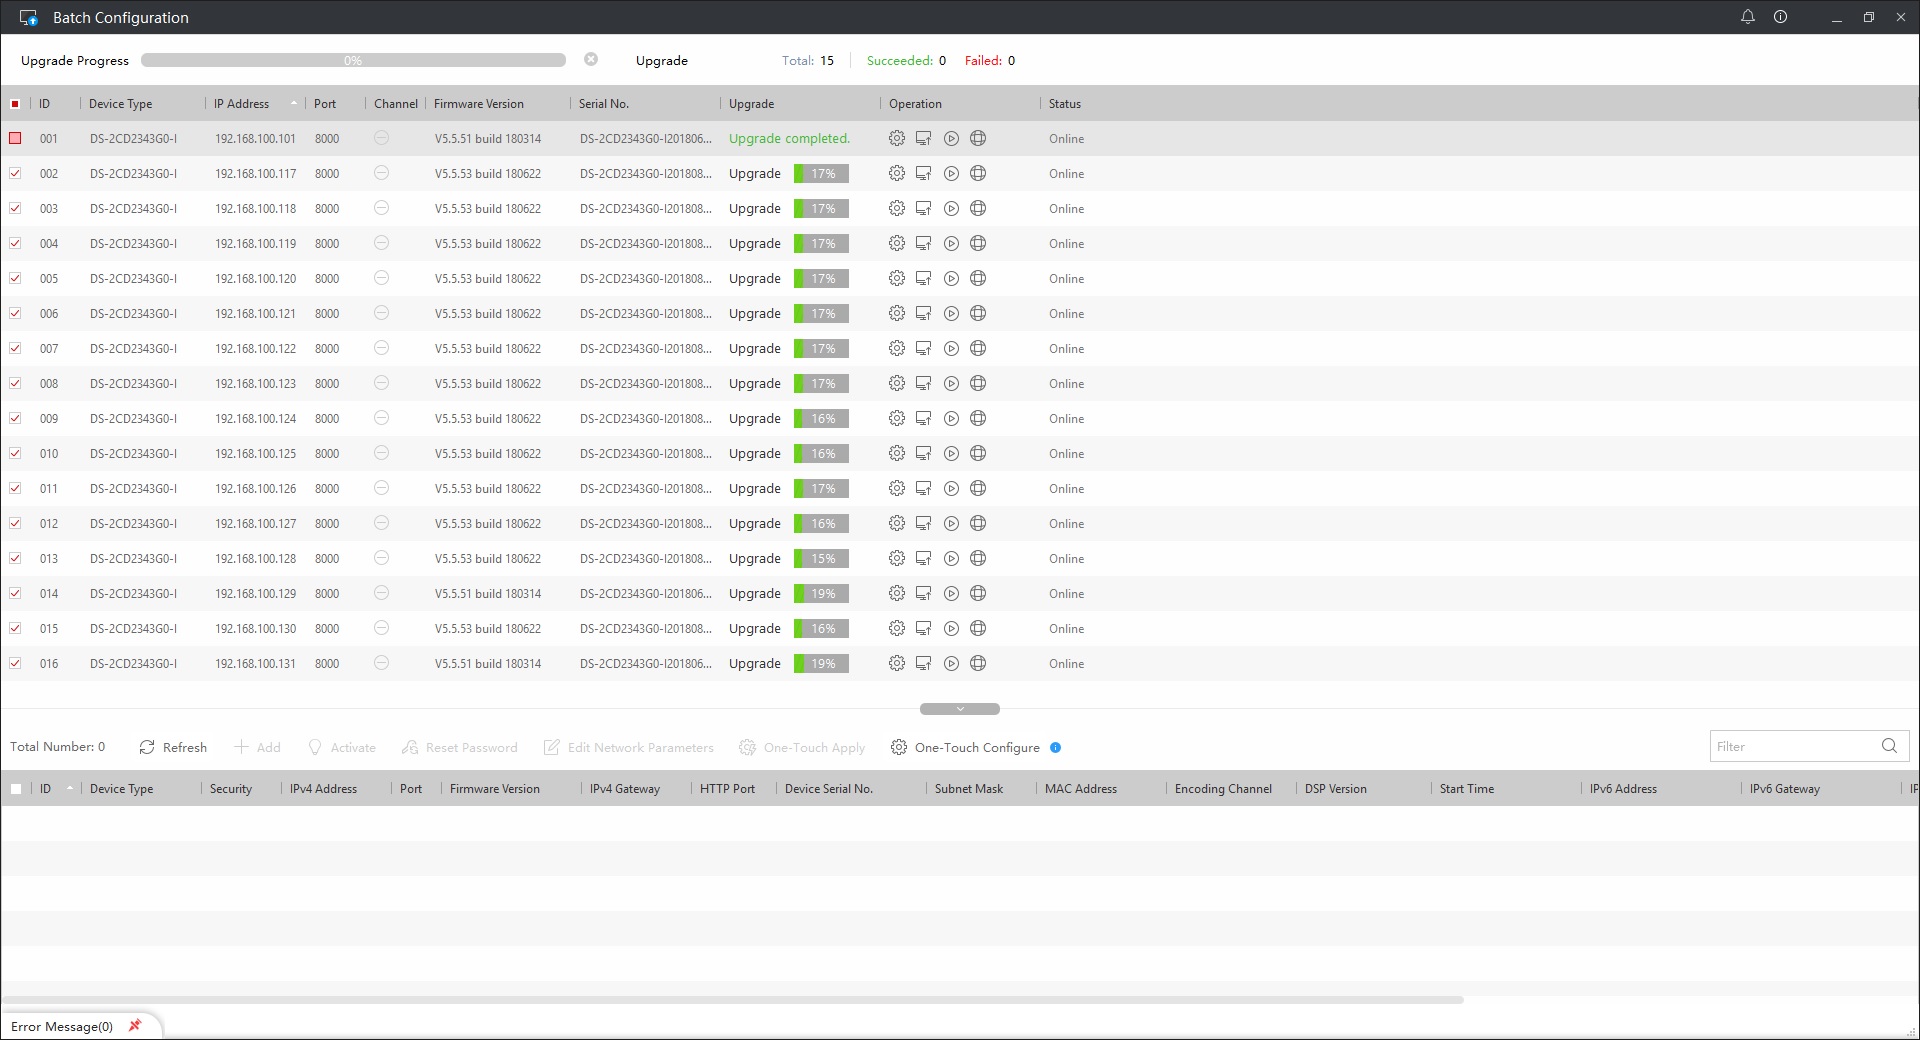Click play icon for device 011
Image resolution: width=1920 pixels, height=1040 pixels.
(951, 488)
